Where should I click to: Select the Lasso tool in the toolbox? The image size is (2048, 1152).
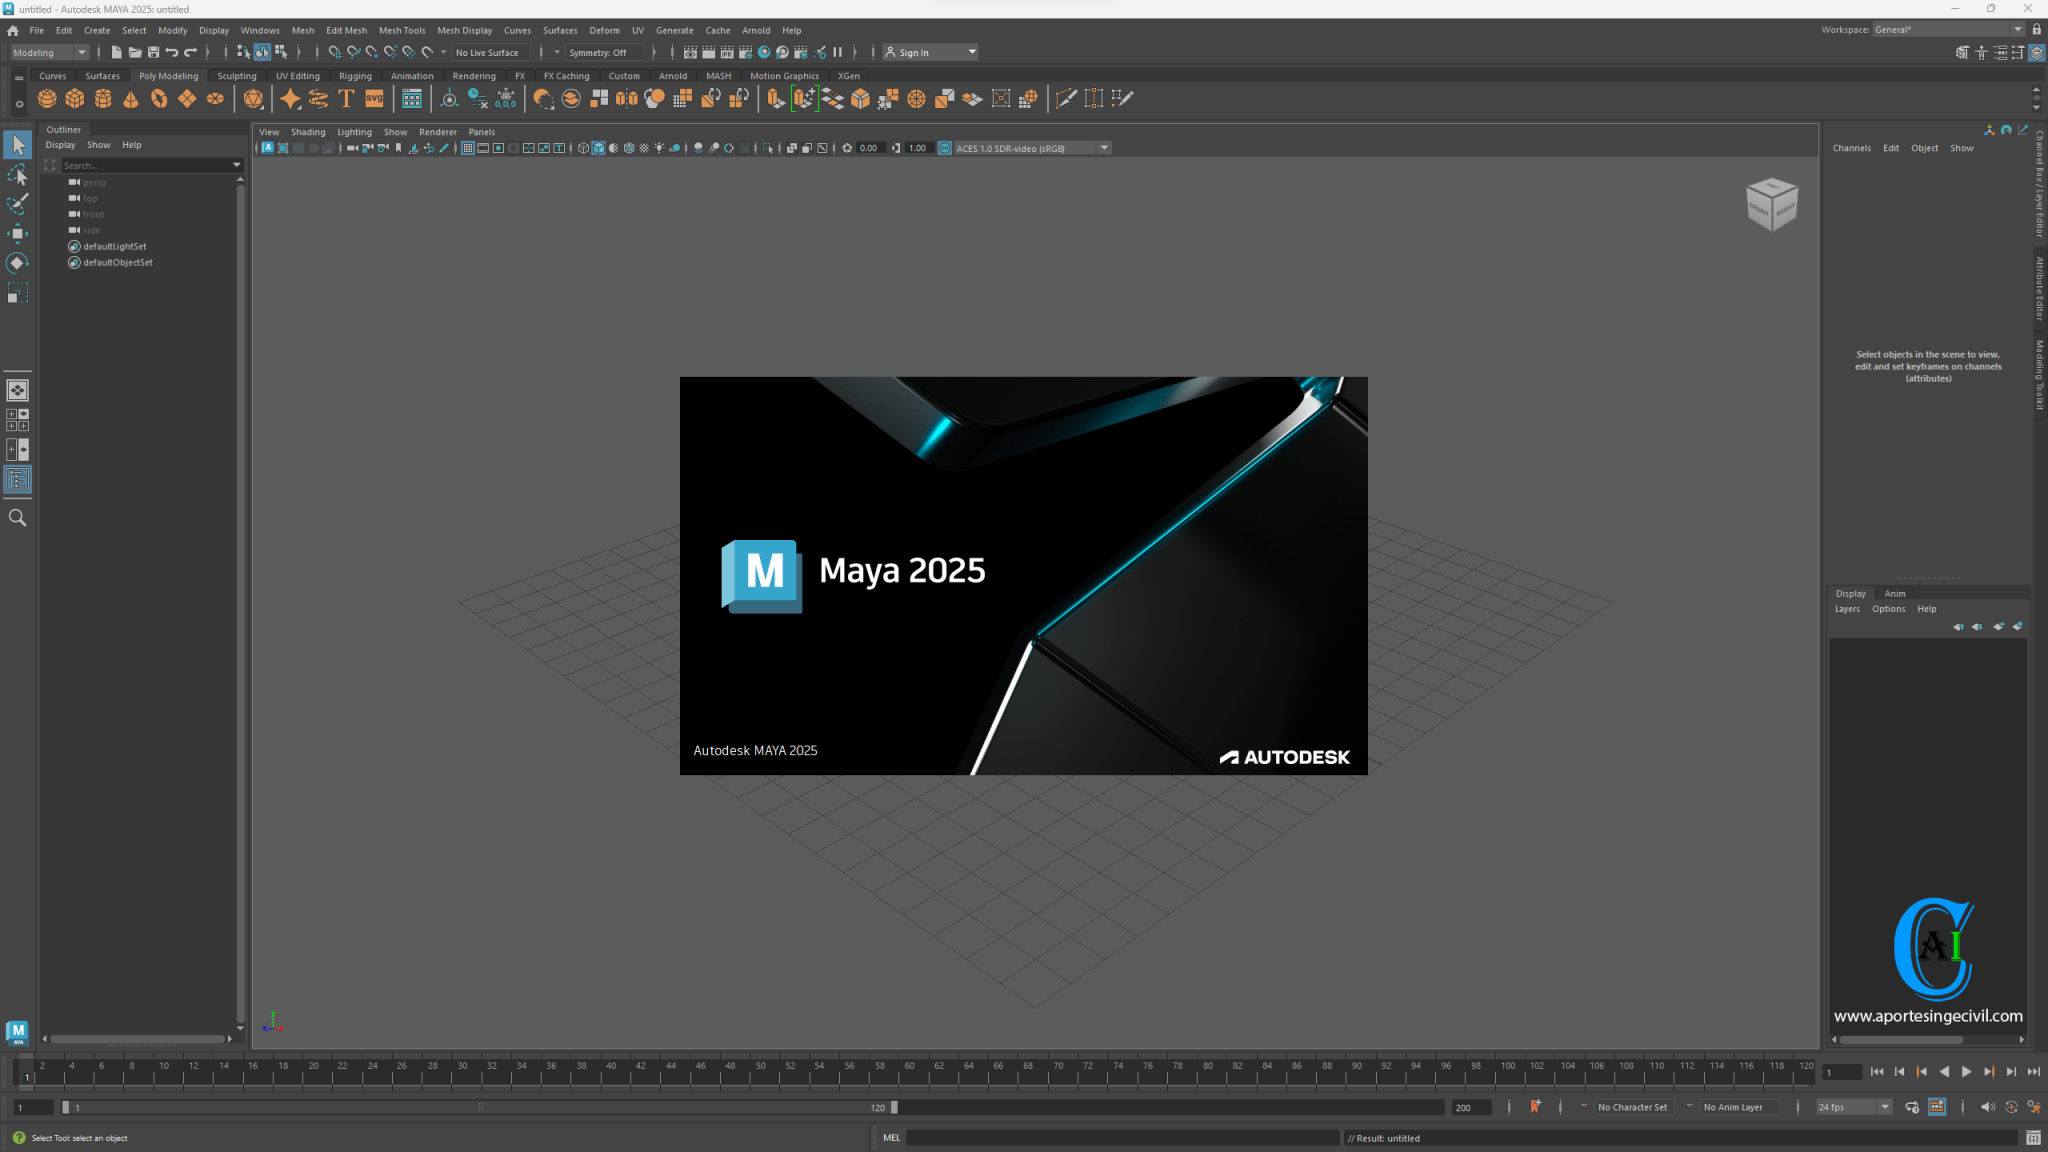point(17,175)
